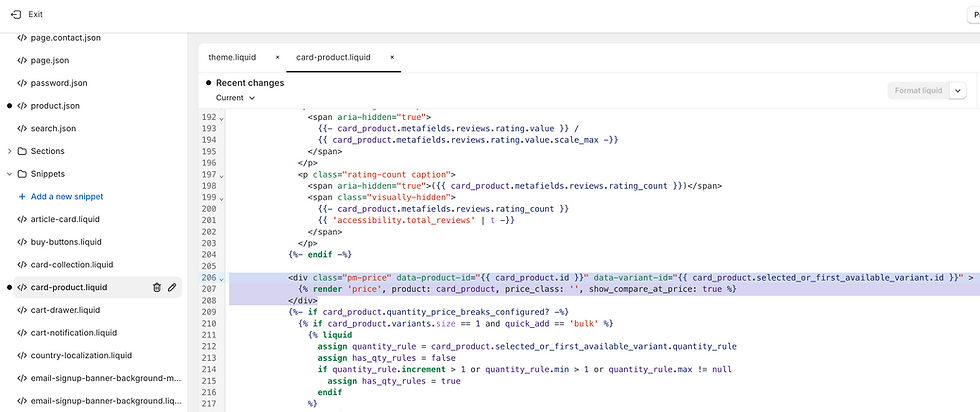Click the Exit icon at top left
Screen dimensions: 980x412
click(16, 14)
